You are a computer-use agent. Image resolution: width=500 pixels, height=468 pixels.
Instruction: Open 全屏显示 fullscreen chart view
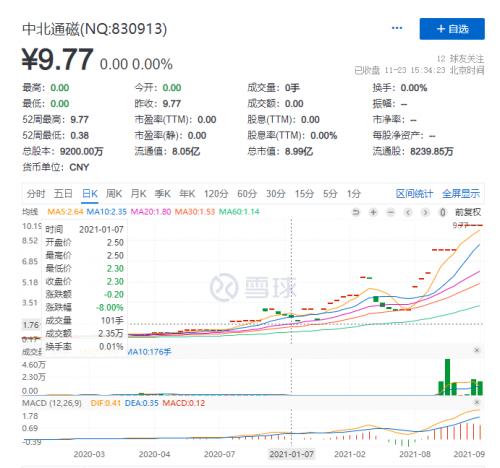pyautogui.click(x=461, y=194)
